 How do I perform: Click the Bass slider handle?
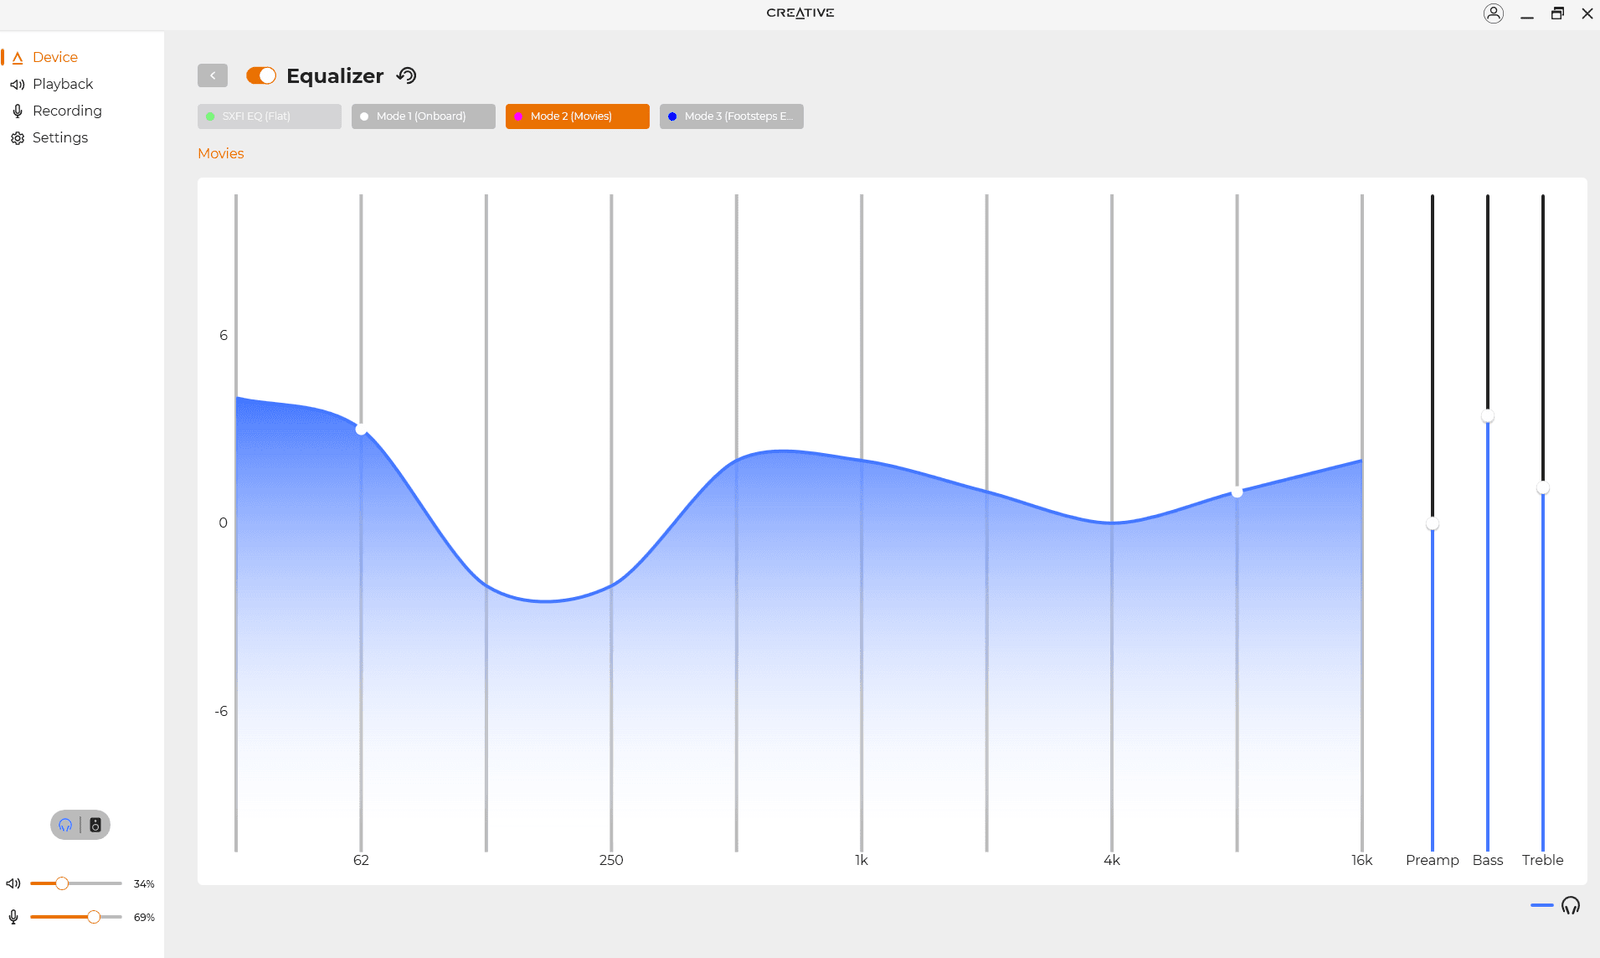[x=1487, y=417]
